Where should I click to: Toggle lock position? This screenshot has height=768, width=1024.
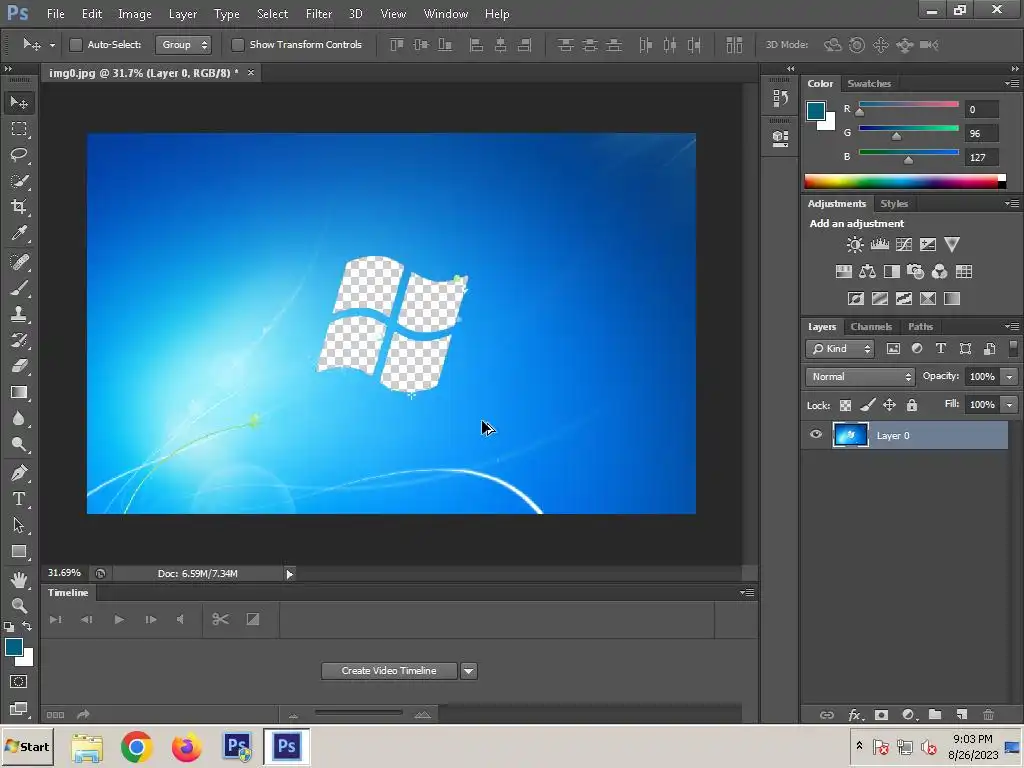(x=889, y=405)
